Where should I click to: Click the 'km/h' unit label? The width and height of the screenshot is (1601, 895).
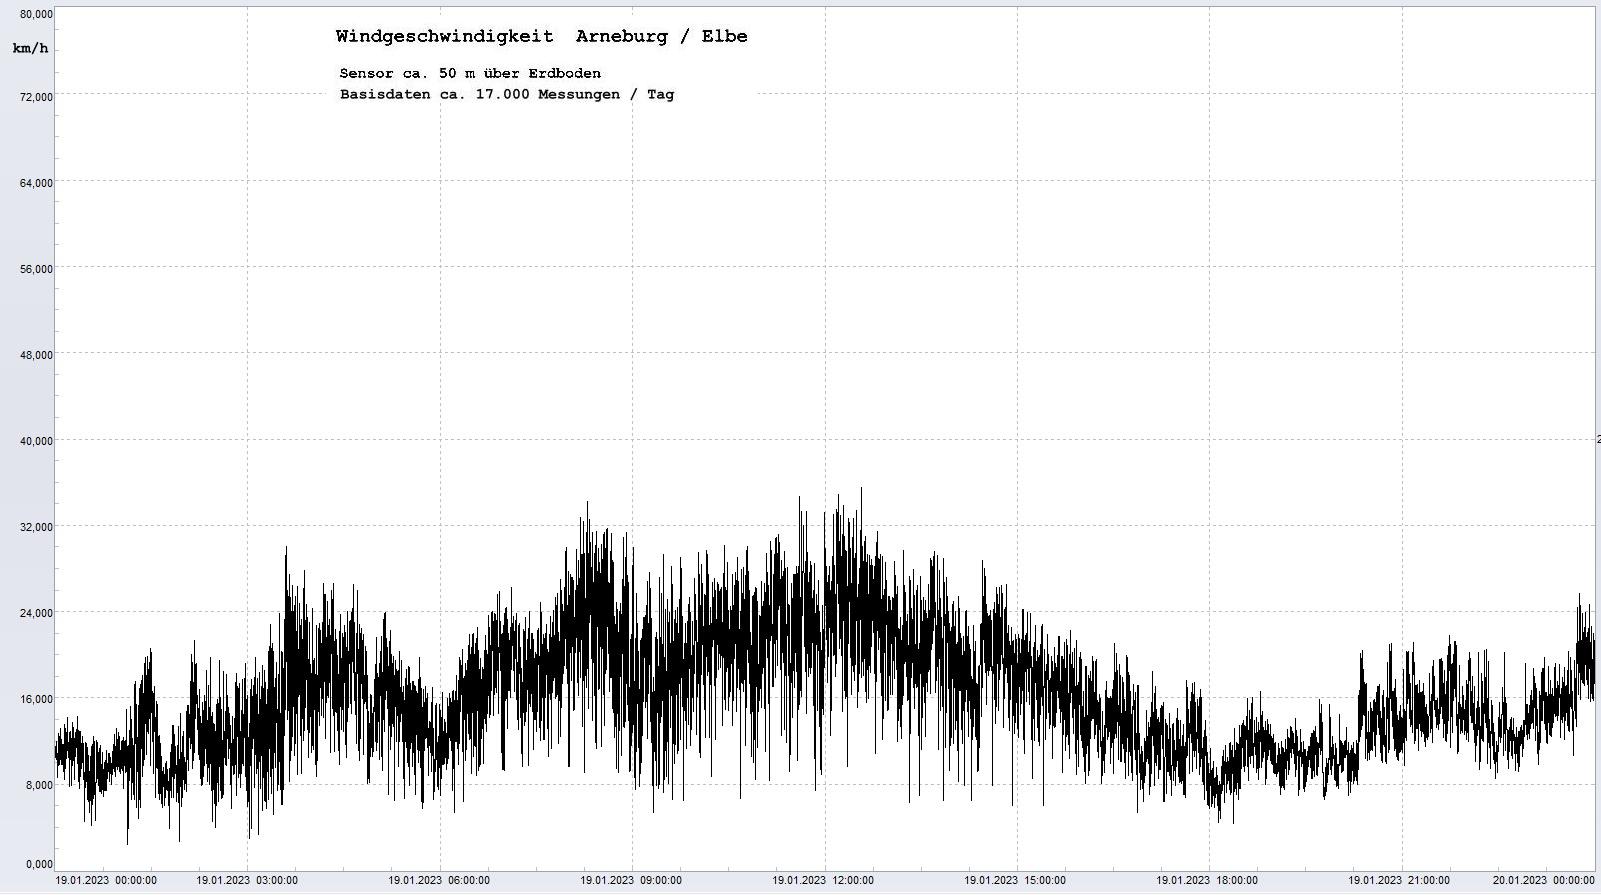(30, 49)
